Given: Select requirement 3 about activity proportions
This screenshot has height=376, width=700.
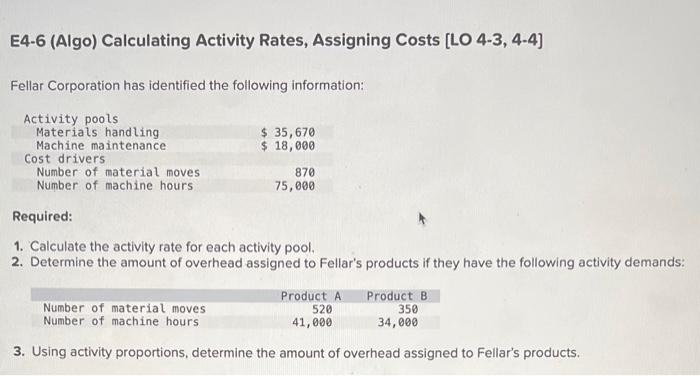Looking at the screenshot, I should (296, 352).
